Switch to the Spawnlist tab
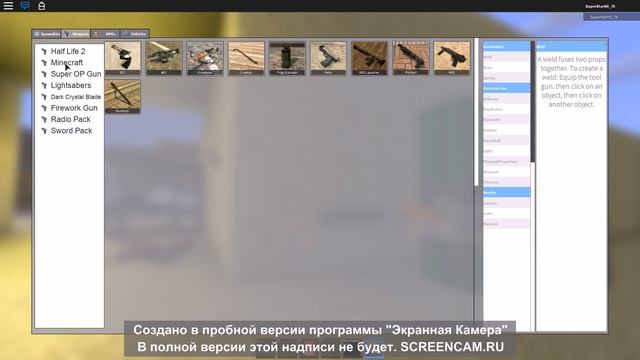This screenshot has width=640, height=360. click(x=47, y=34)
